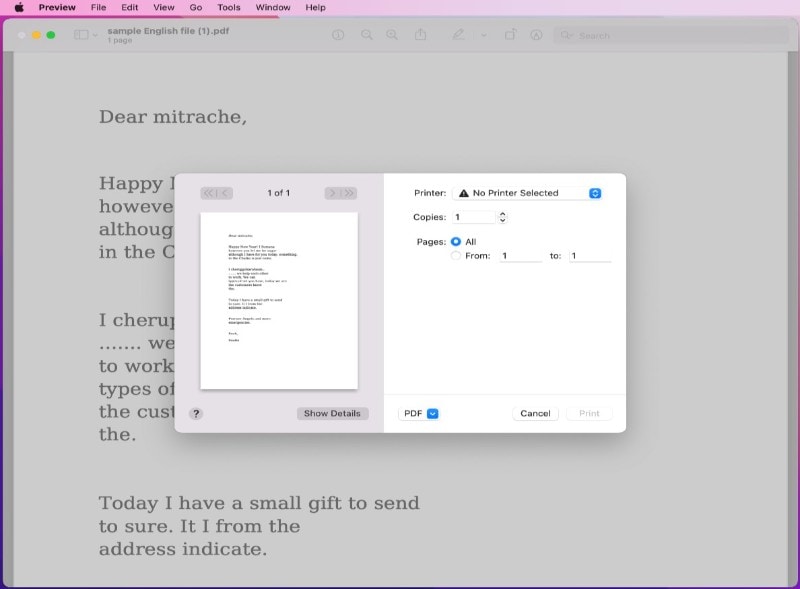This screenshot has height=589, width=800.
Task: Go to first or previous preview page
Action: click(216, 193)
